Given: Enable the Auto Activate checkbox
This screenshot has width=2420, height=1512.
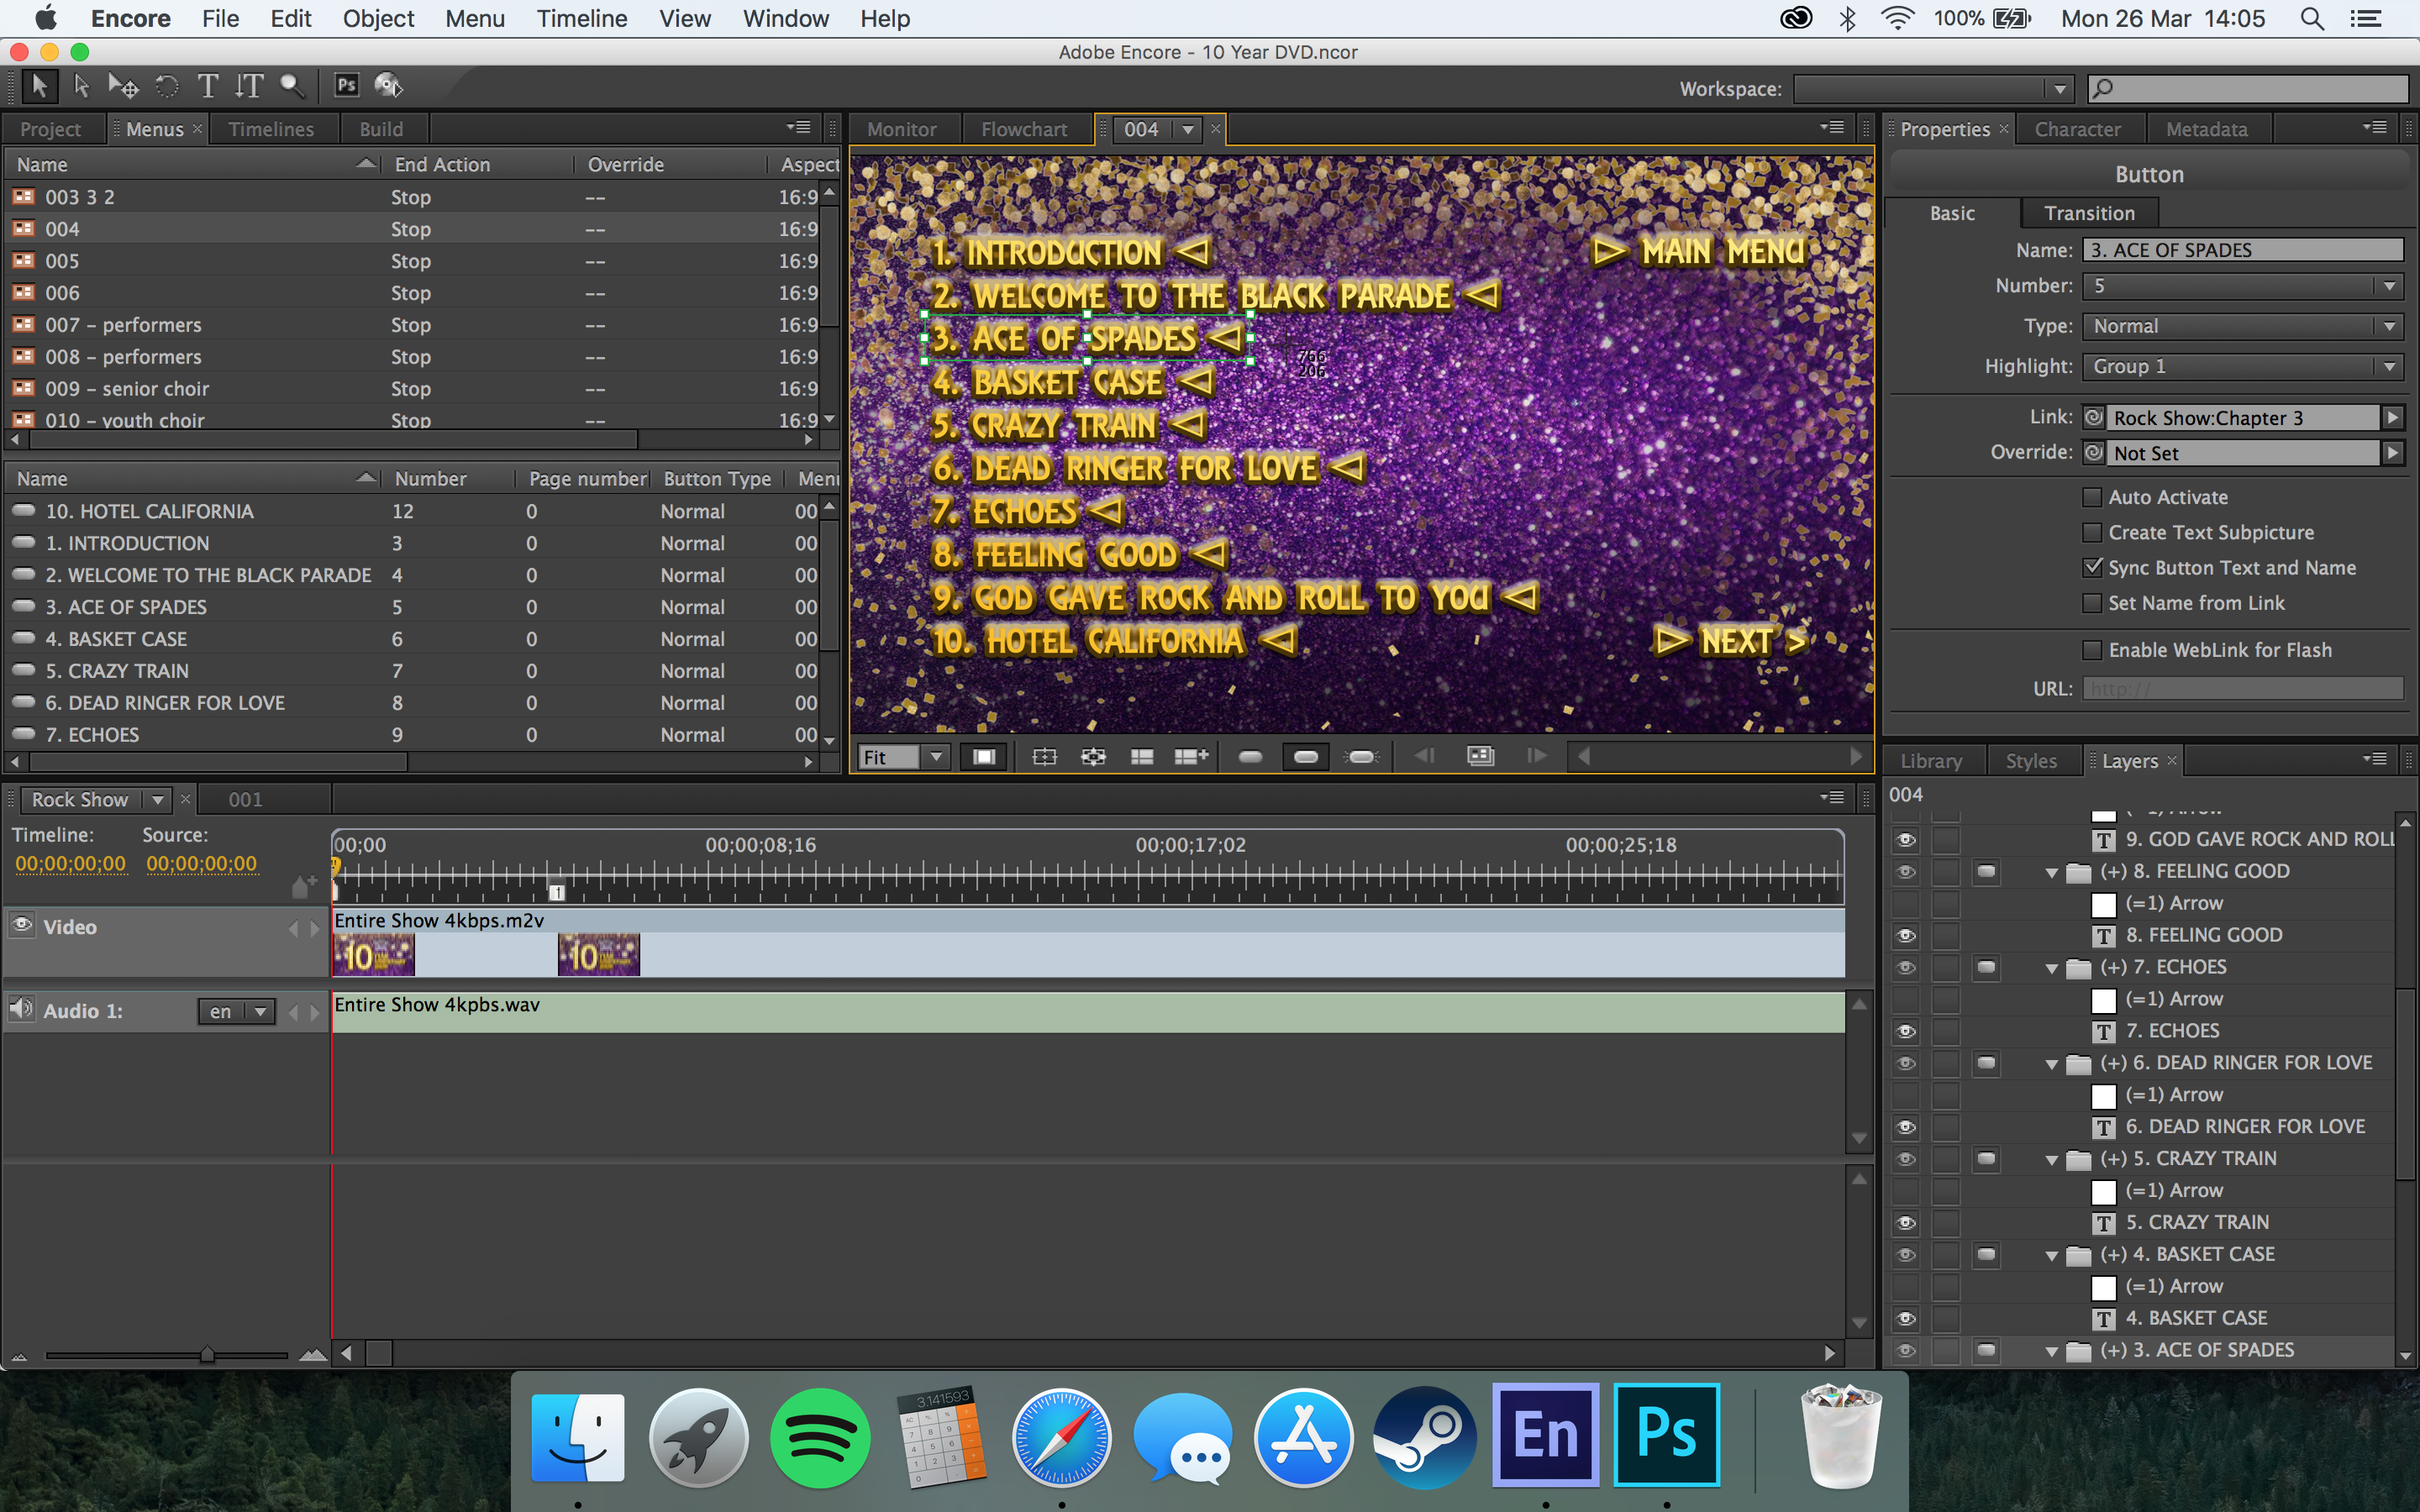Looking at the screenshot, I should click(x=2091, y=497).
